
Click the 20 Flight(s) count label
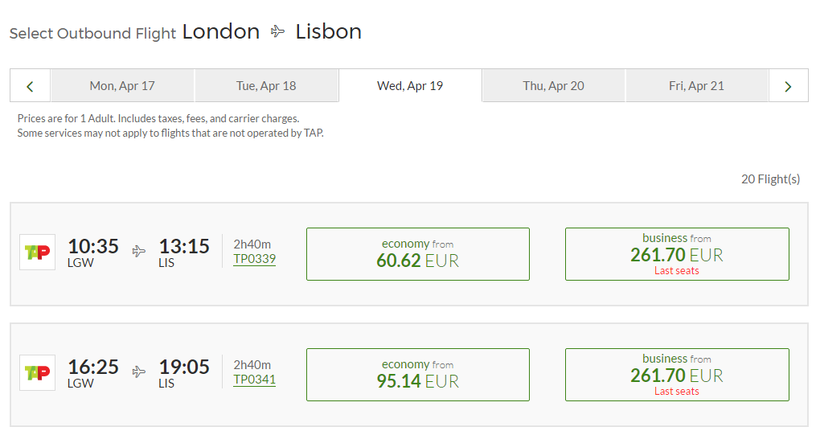click(x=770, y=179)
